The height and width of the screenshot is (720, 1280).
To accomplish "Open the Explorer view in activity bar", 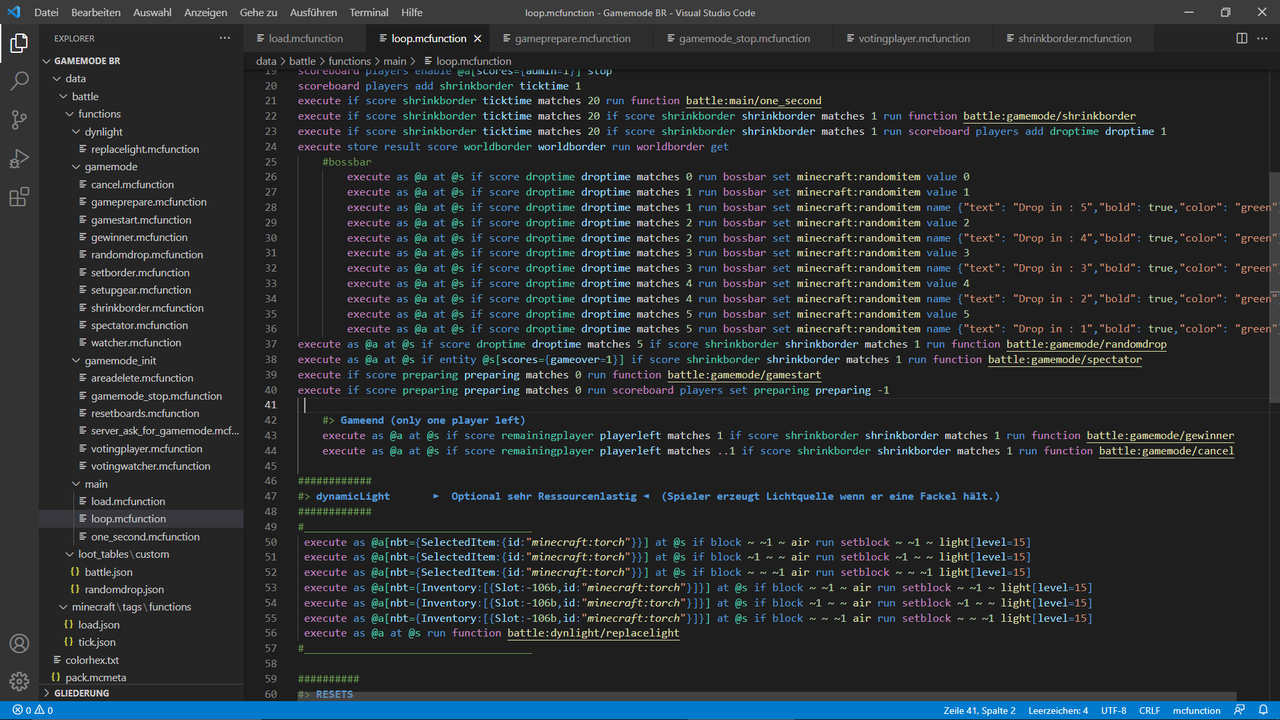I will [19, 43].
